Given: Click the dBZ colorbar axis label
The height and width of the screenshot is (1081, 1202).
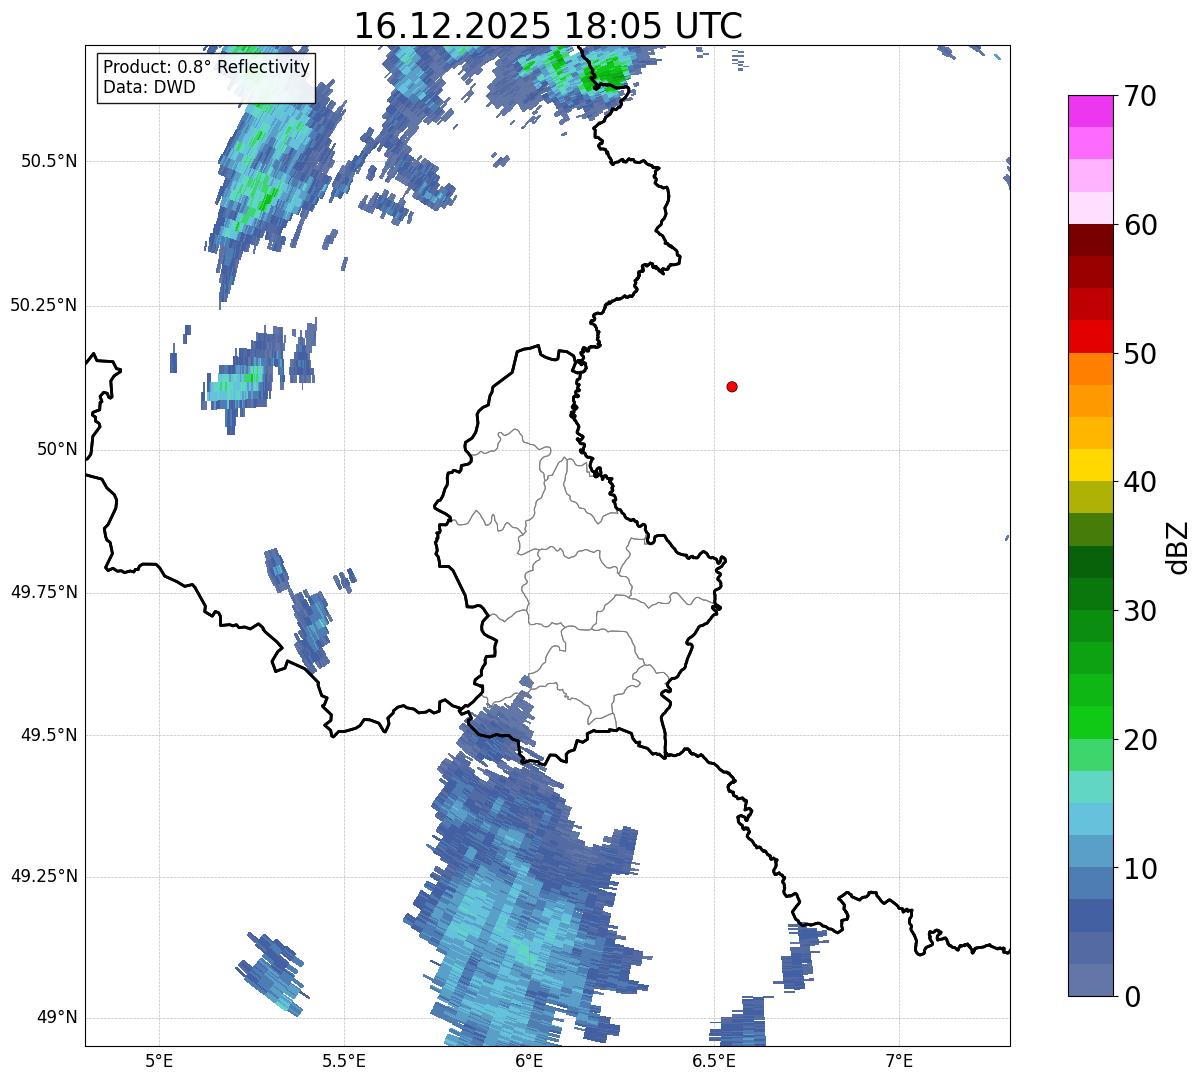Looking at the screenshot, I should click(1178, 547).
